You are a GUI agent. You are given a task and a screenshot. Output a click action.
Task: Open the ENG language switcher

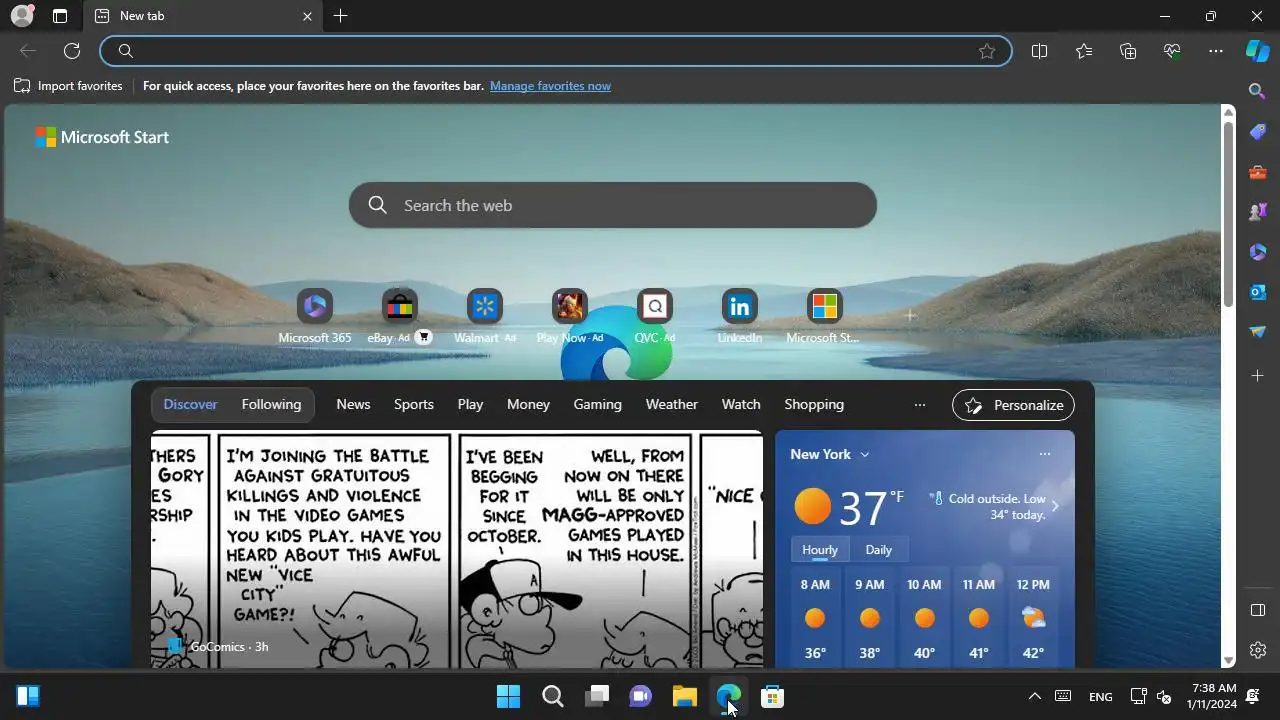(1100, 696)
